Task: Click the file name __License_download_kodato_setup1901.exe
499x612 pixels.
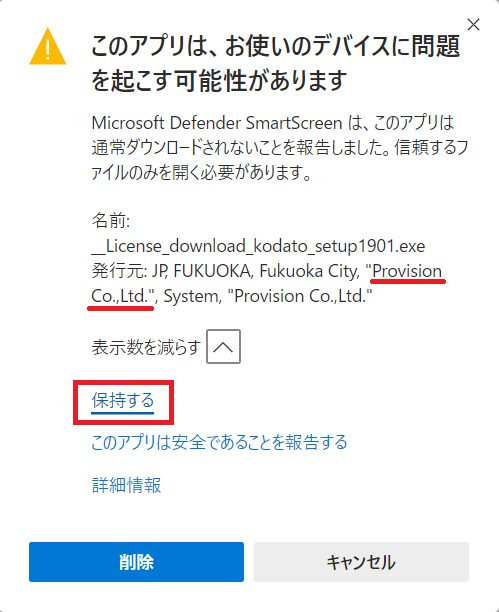Action: pos(258,246)
